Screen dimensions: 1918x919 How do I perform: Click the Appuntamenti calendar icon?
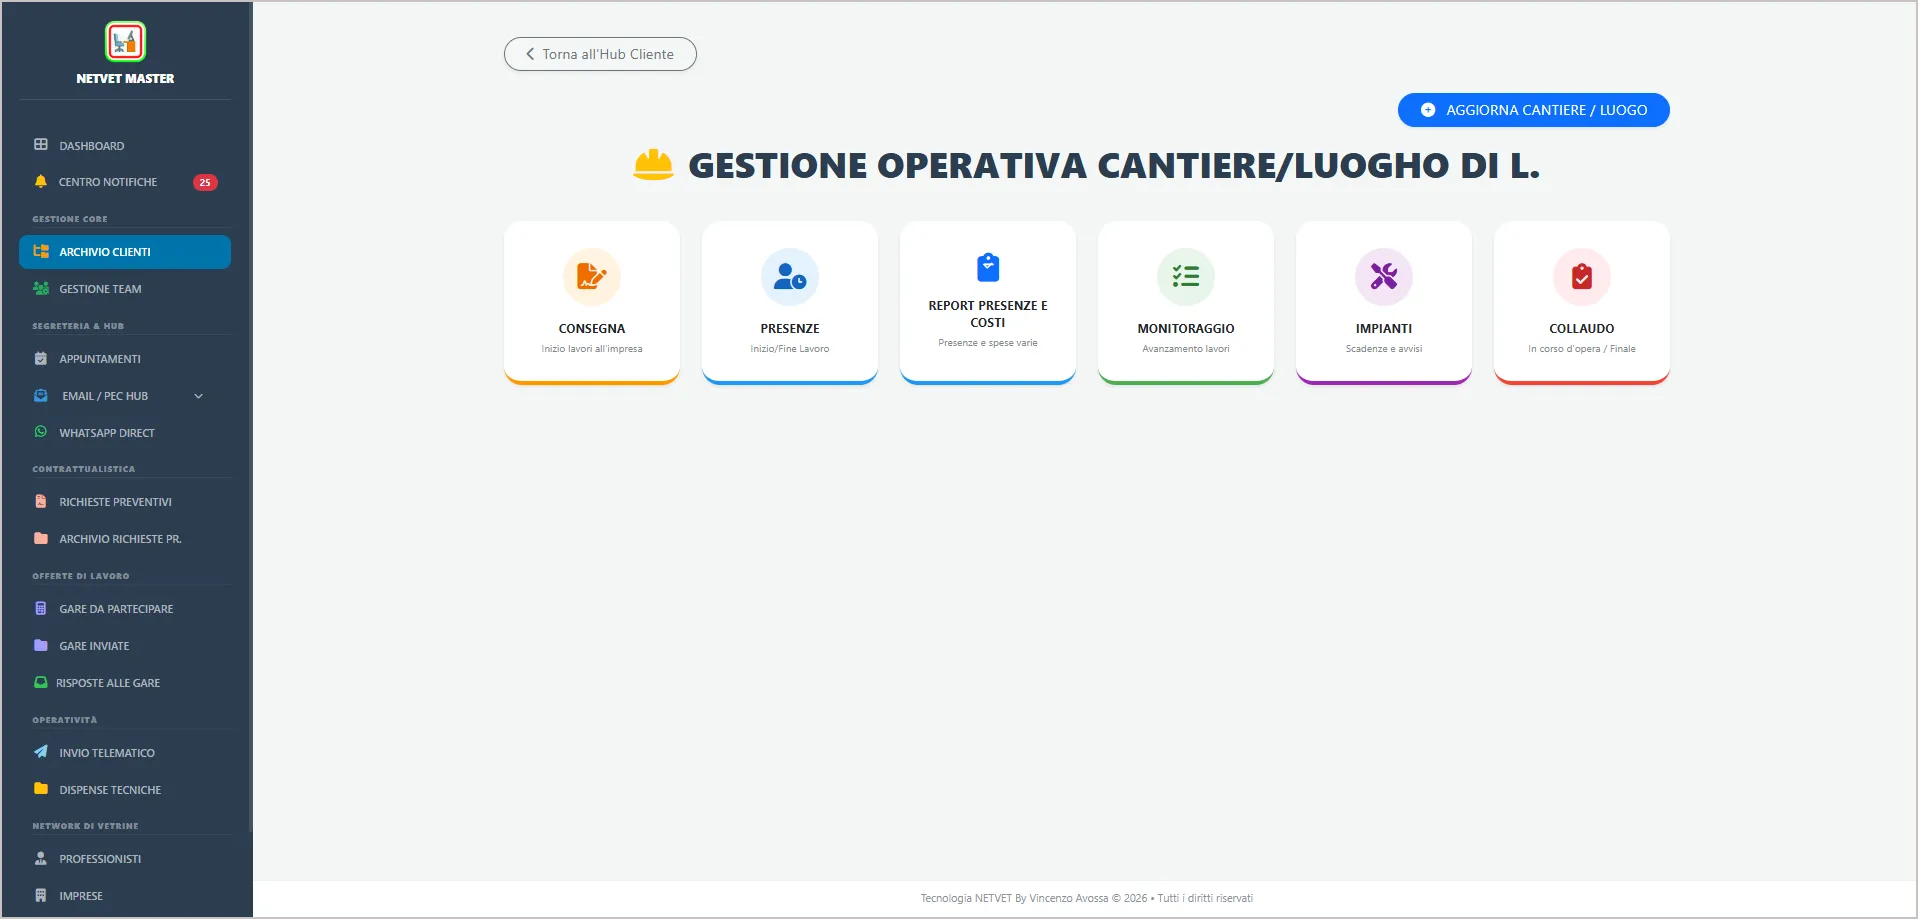tap(41, 359)
